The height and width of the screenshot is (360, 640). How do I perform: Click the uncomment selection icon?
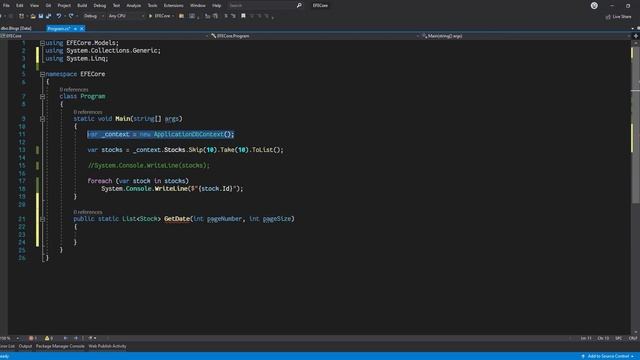click(x=233, y=16)
